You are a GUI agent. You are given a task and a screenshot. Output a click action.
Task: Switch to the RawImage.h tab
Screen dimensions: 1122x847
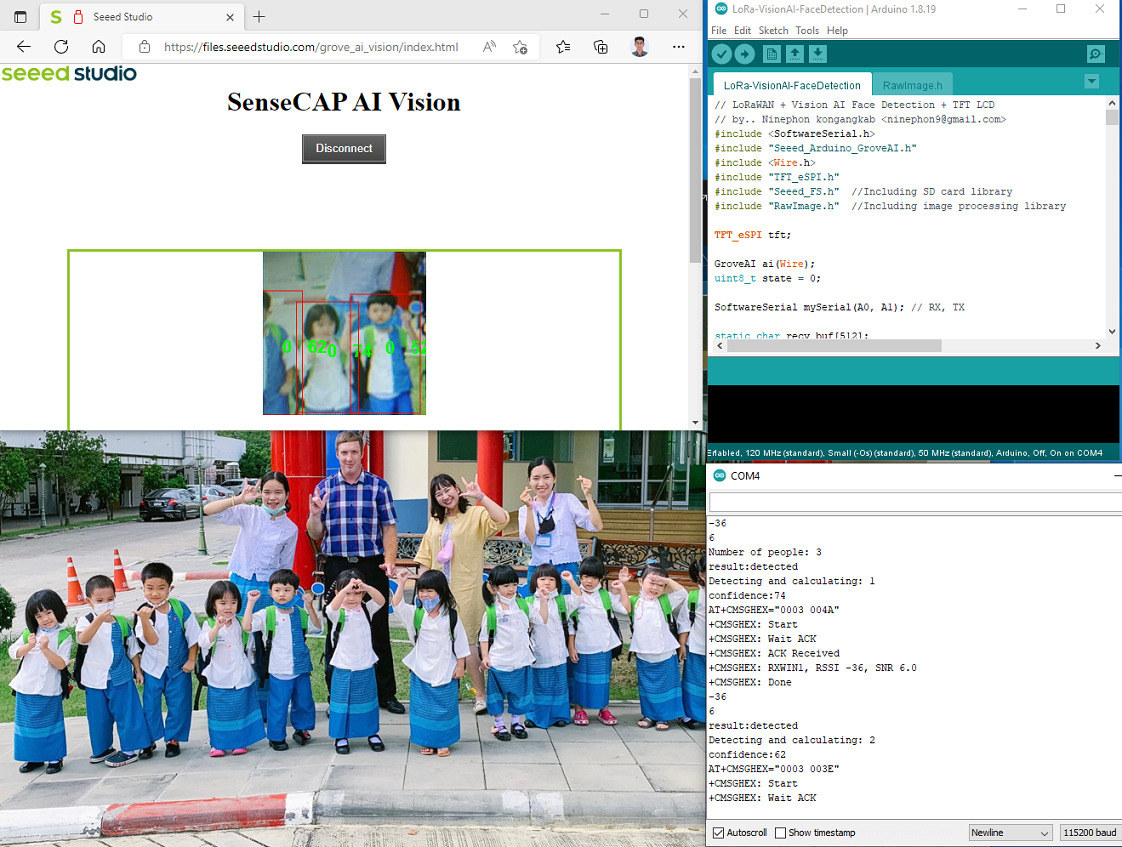[912, 85]
